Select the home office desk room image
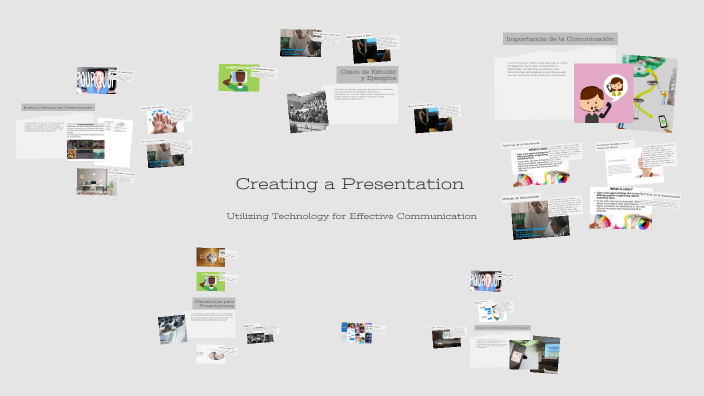704x396 pixels. click(96, 182)
